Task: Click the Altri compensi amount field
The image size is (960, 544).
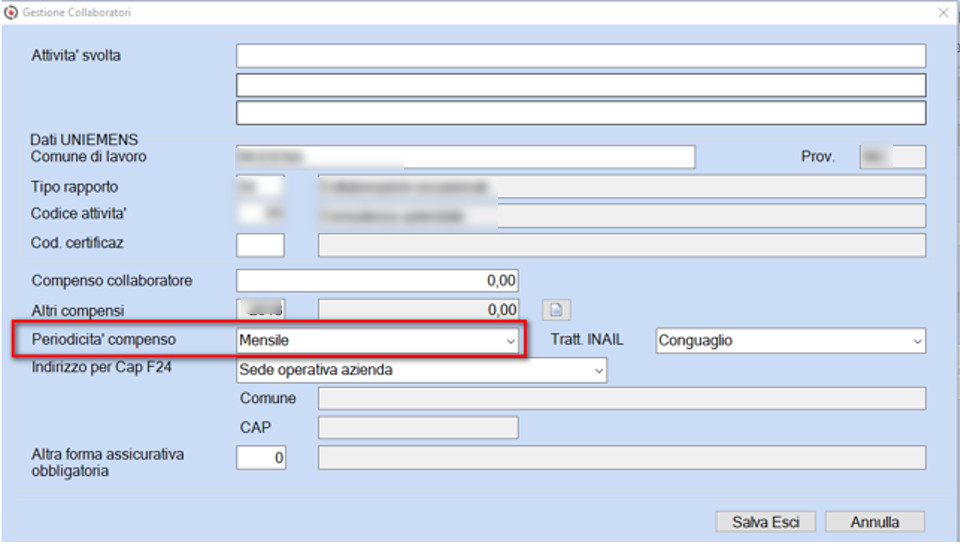Action: [x=418, y=310]
